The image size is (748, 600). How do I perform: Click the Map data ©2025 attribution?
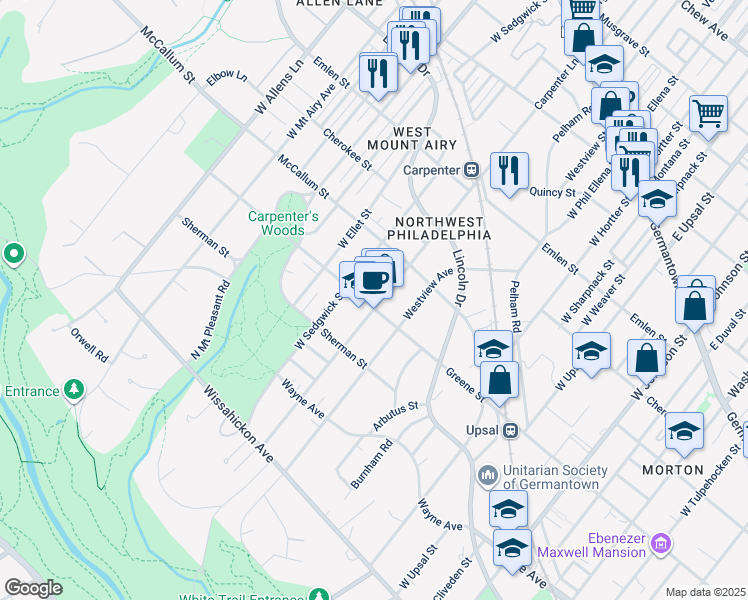(706, 593)
